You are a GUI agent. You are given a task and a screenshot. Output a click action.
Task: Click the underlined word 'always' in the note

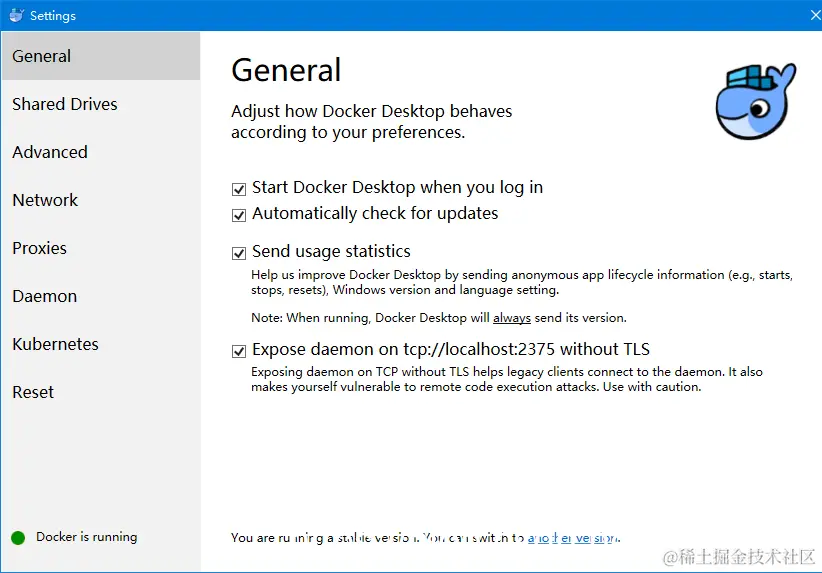[x=512, y=318]
